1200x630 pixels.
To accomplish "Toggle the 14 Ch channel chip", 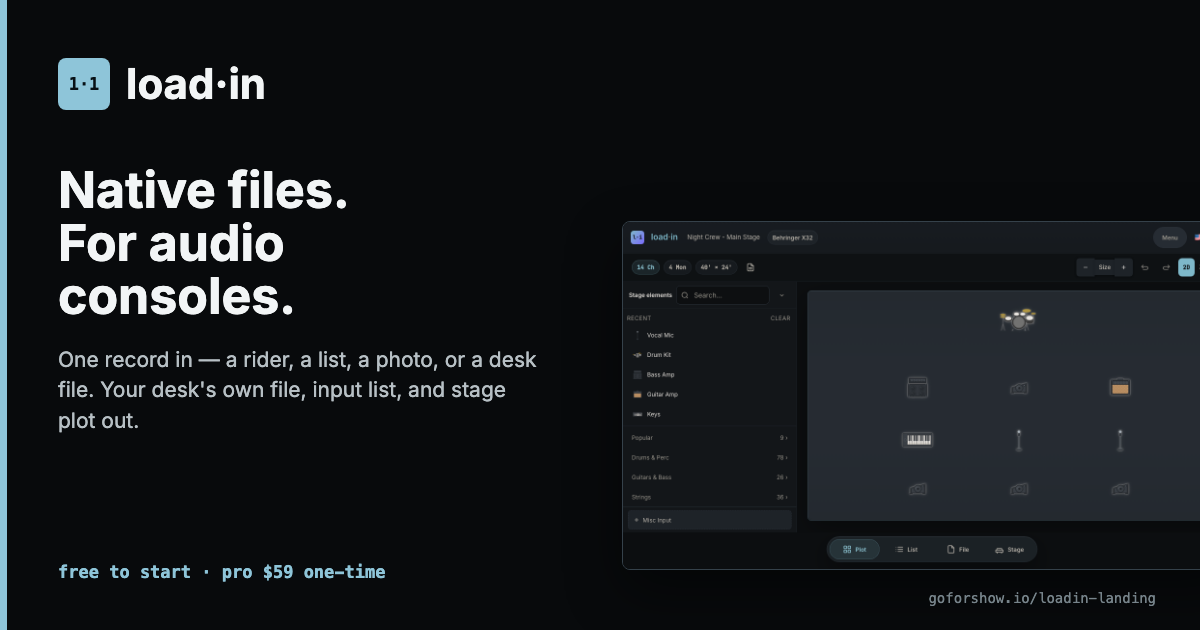I will [646, 267].
